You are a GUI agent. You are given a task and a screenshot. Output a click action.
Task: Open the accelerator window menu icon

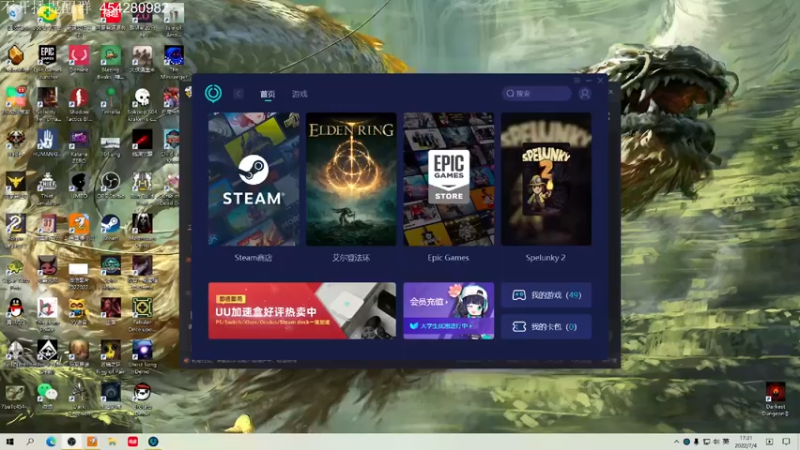pyautogui.click(x=577, y=81)
